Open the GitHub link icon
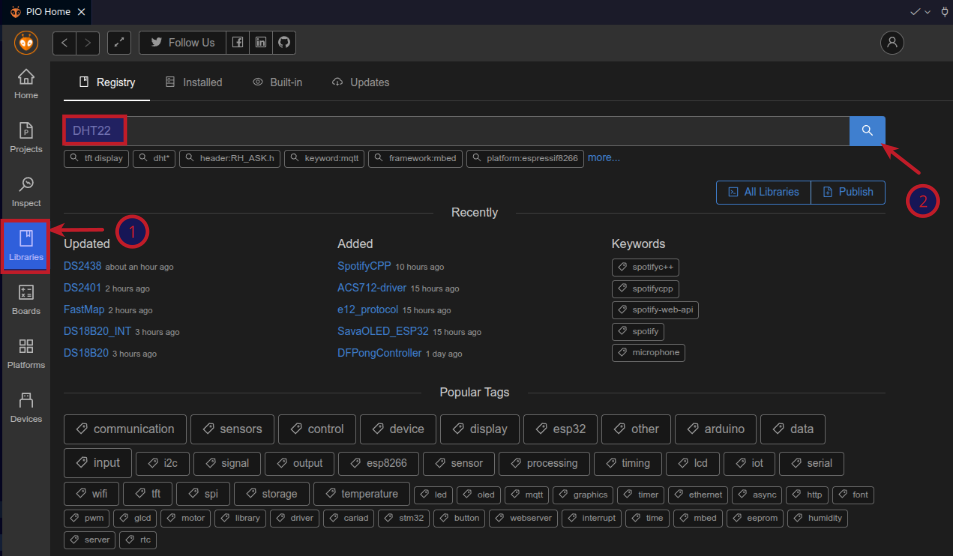 284,43
